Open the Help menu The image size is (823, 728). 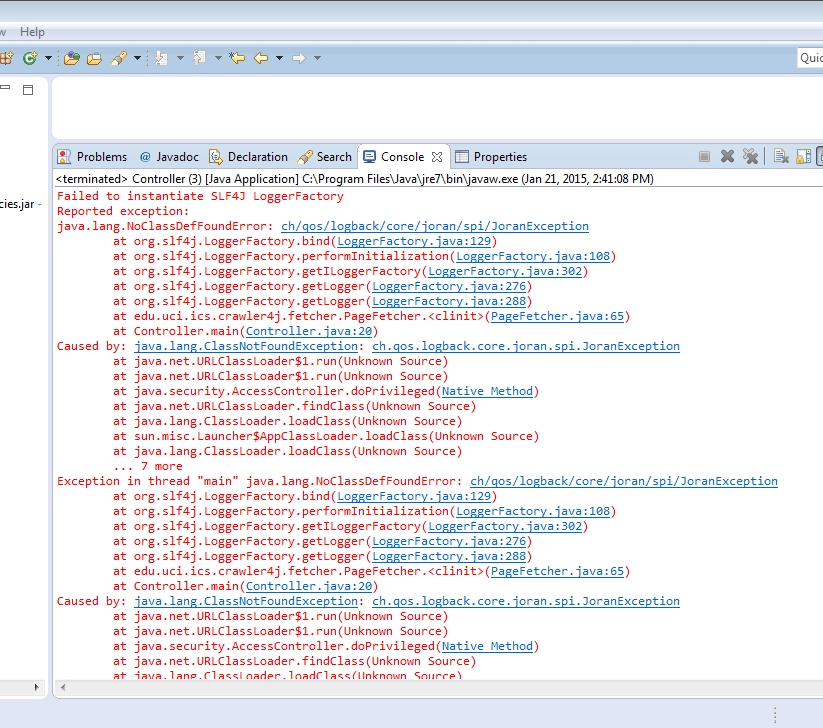[32, 32]
